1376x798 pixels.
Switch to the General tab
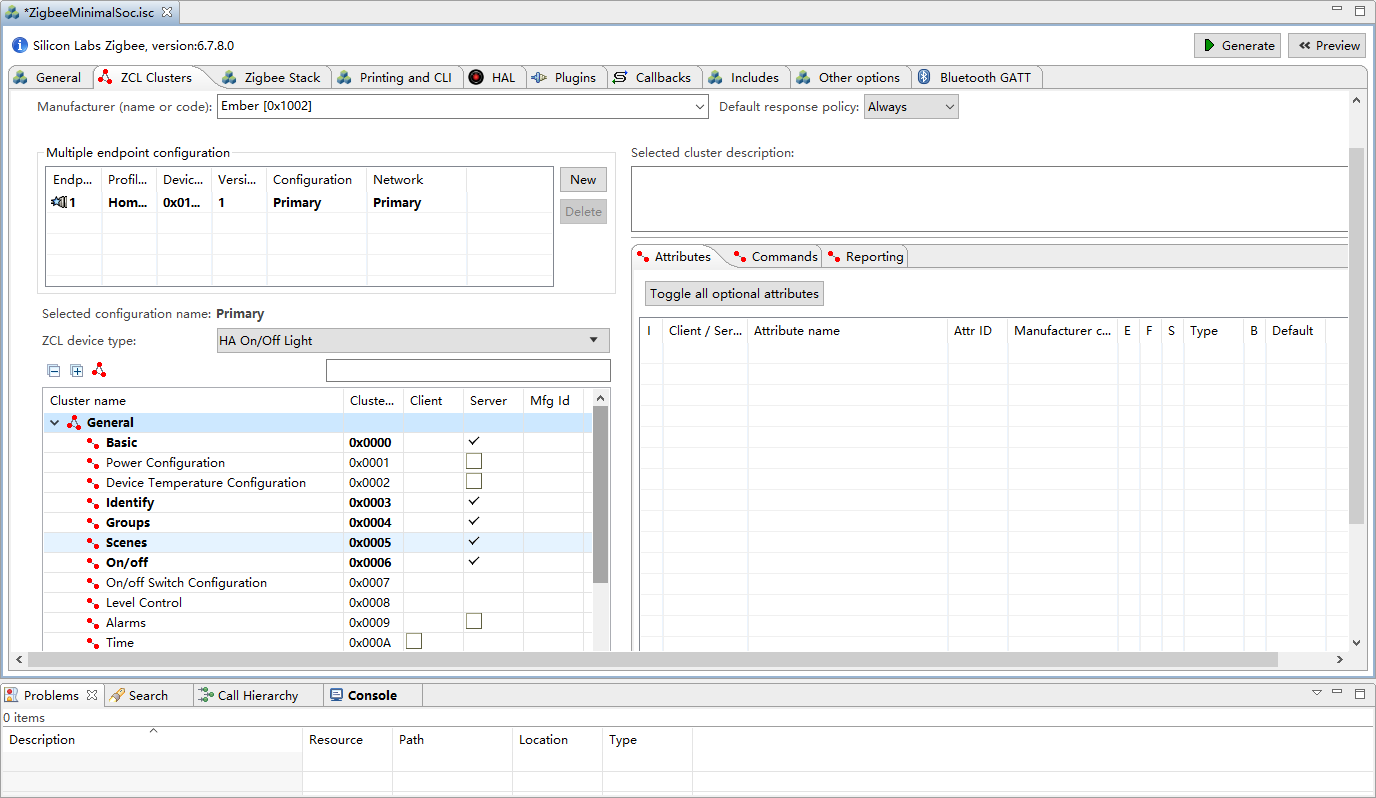pyautogui.click(x=49, y=77)
